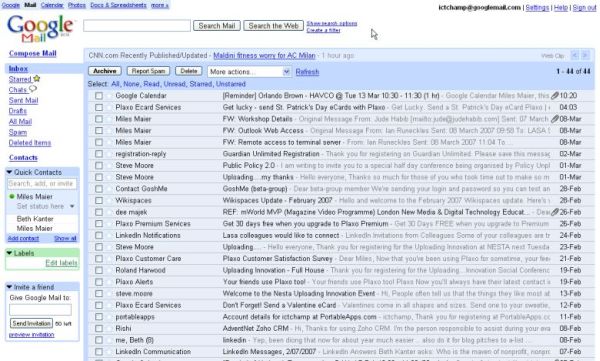Click the green online status dot for Miles Maier
This screenshot has width=600, height=361.
click(12, 196)
